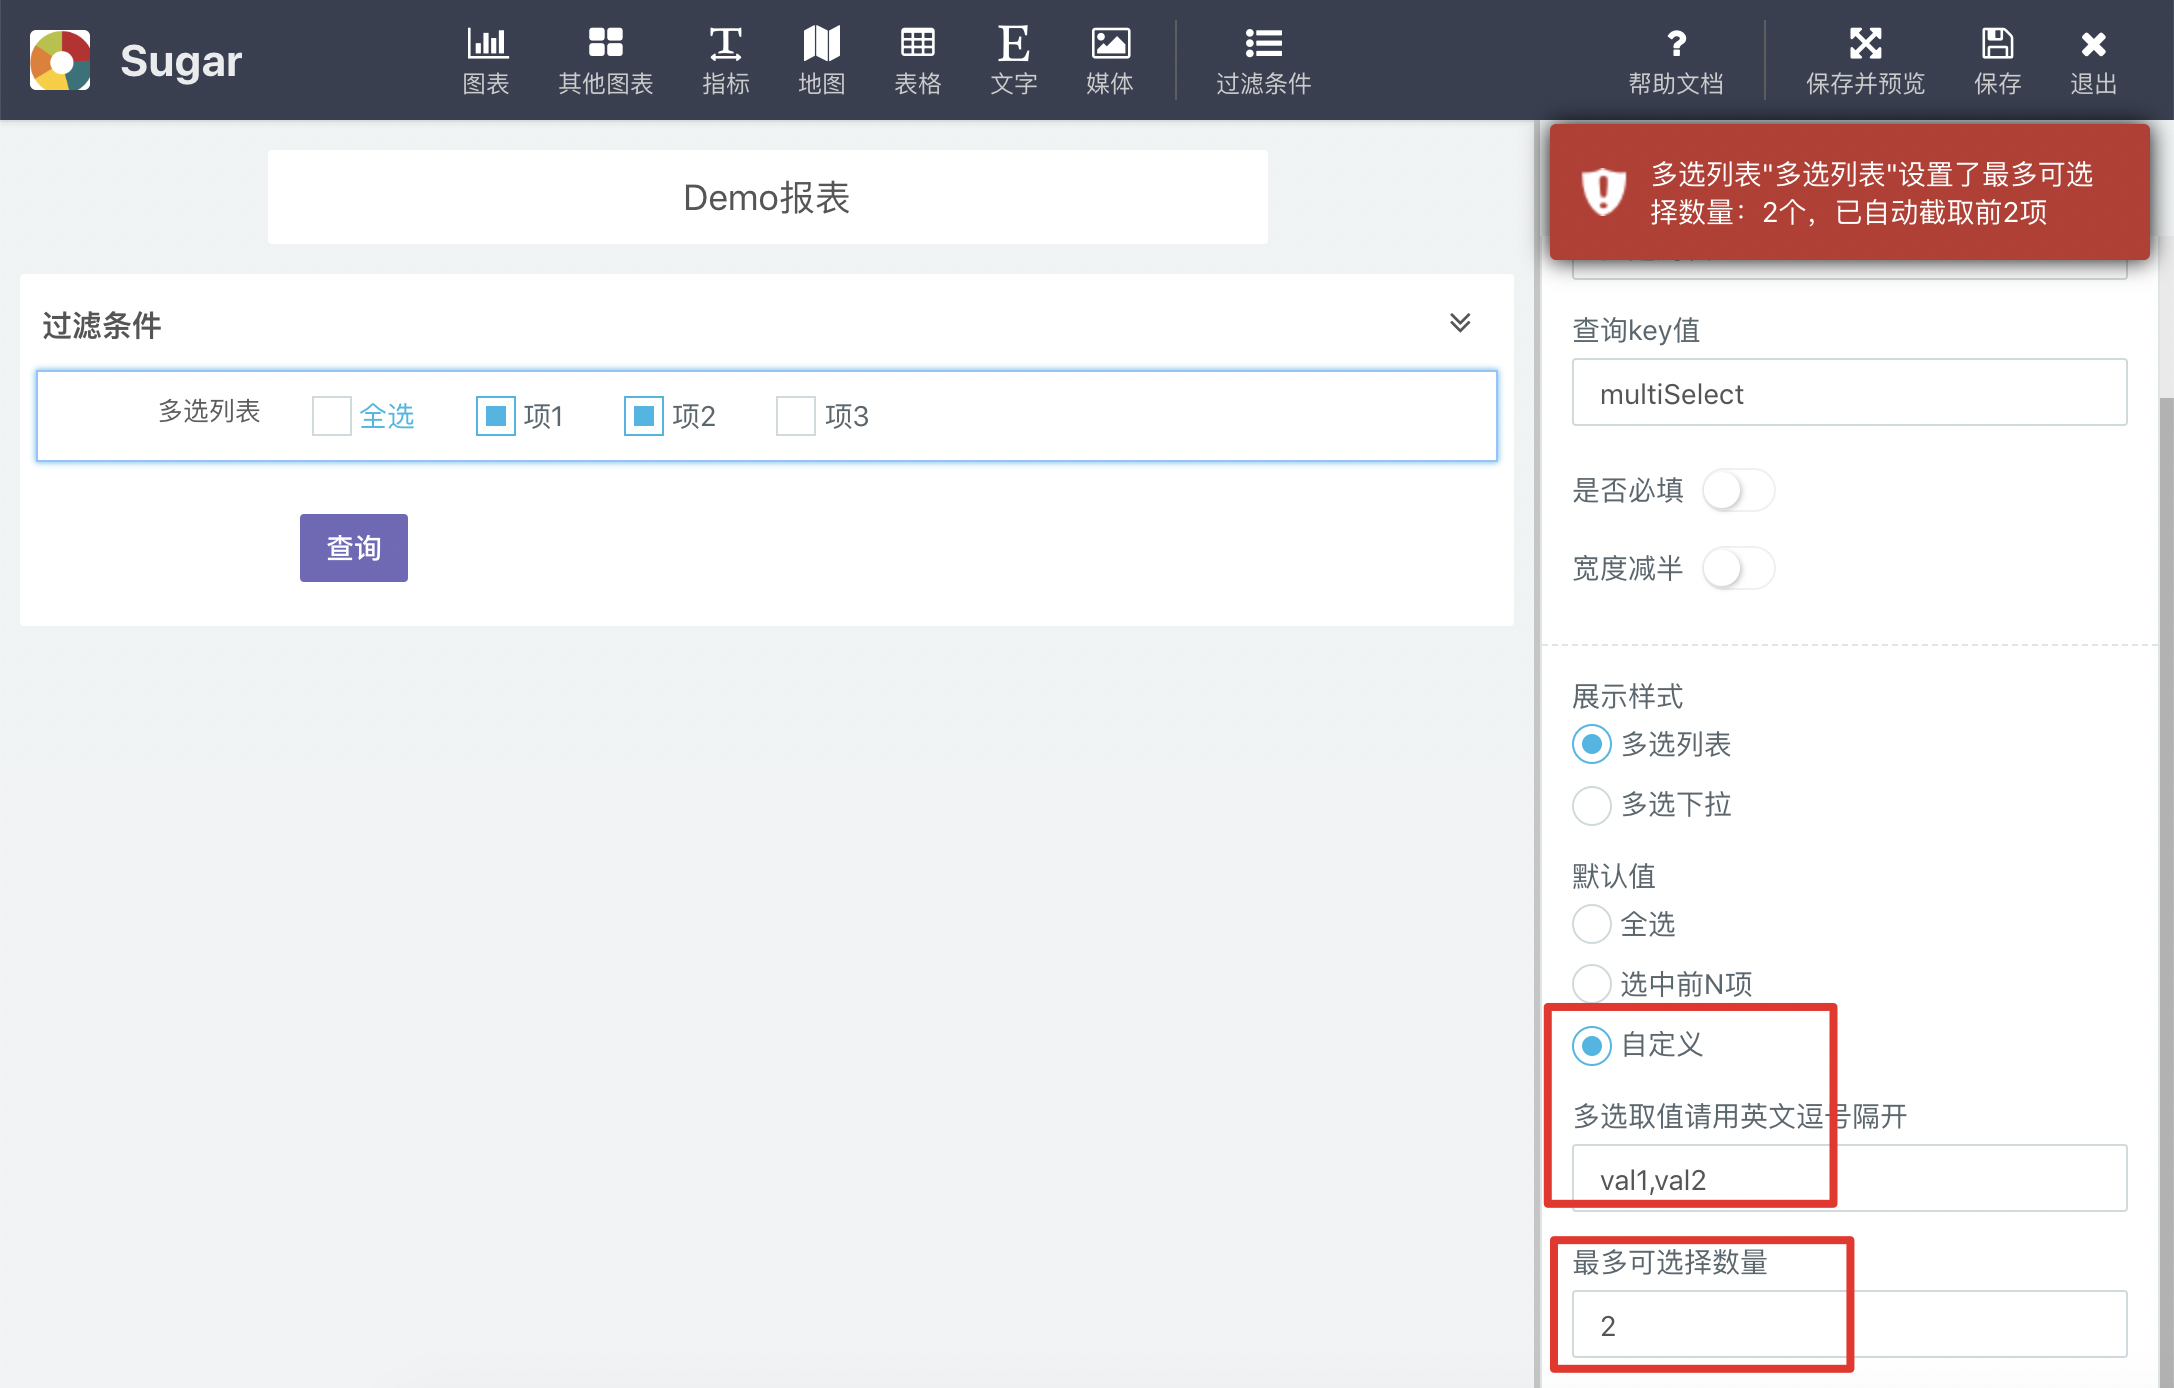Select 多选下拉 display style
Image resolution: width=2174 pixels, height=1388 pixels.
(1592, 805)
